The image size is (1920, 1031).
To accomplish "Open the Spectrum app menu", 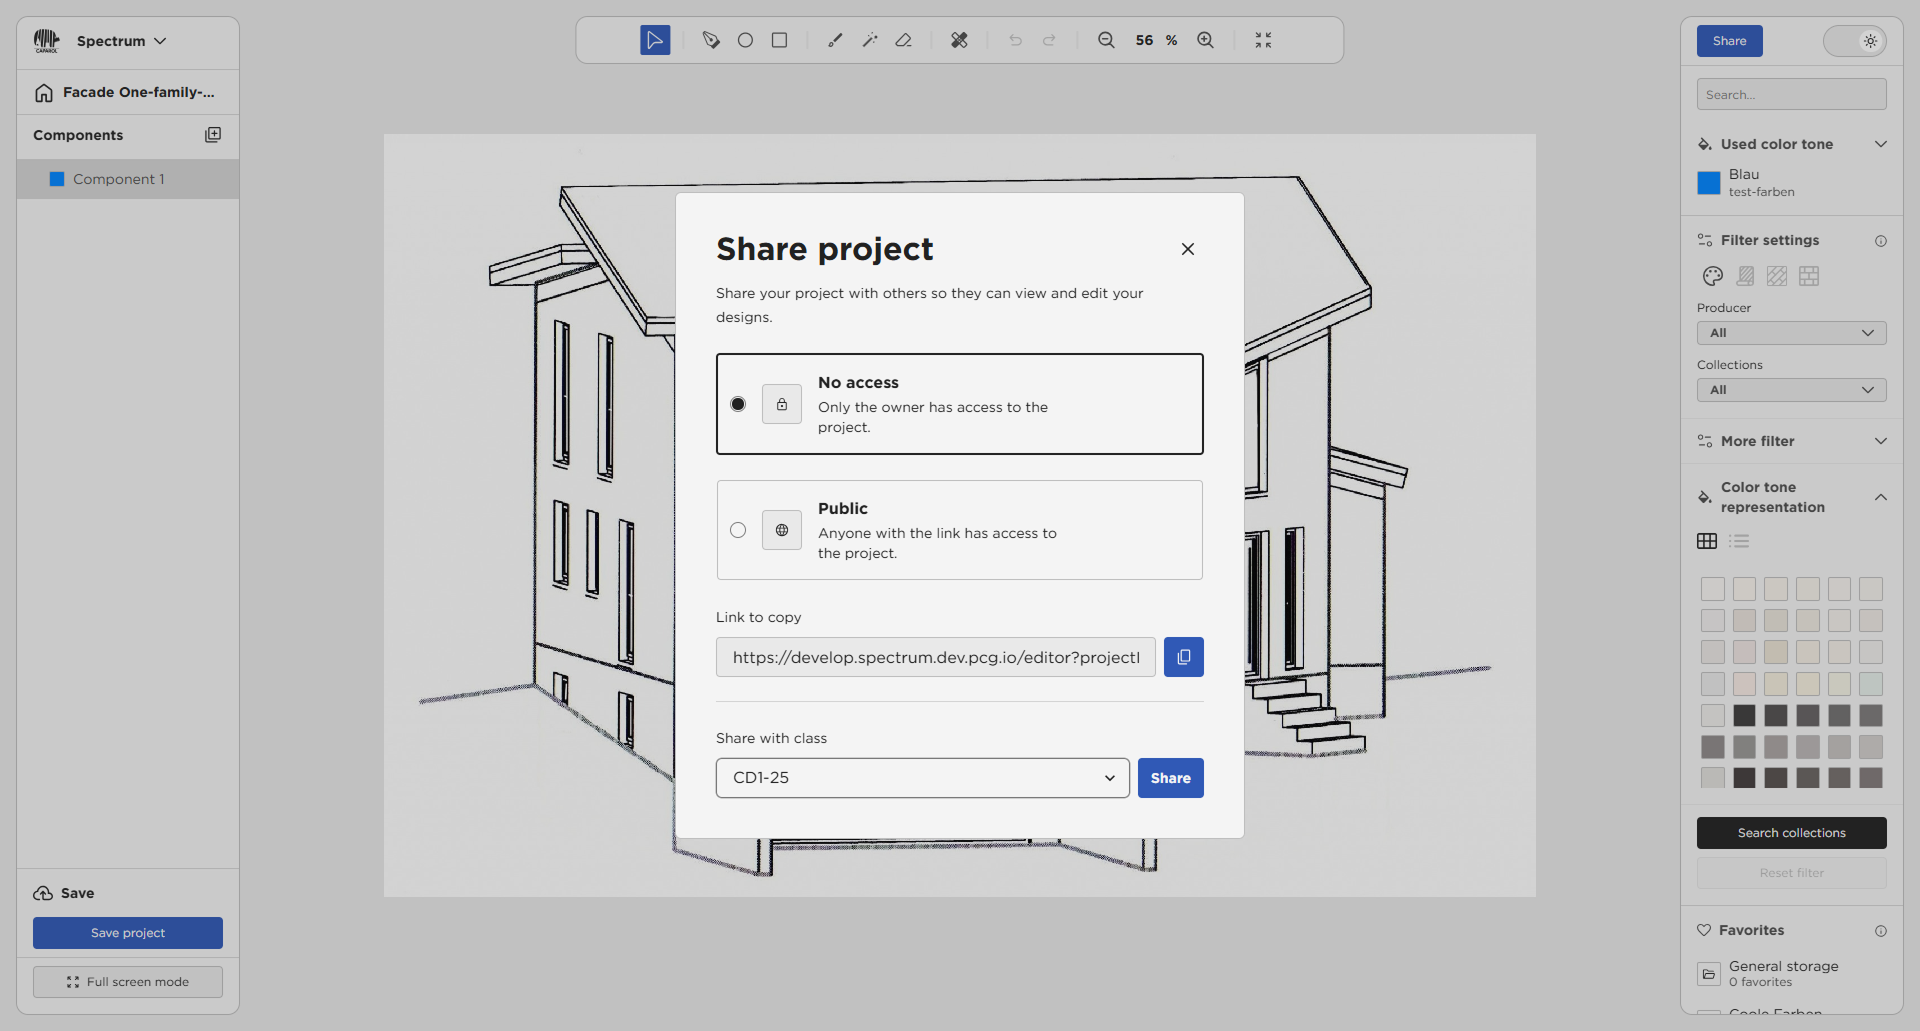I will coord(120,41).
